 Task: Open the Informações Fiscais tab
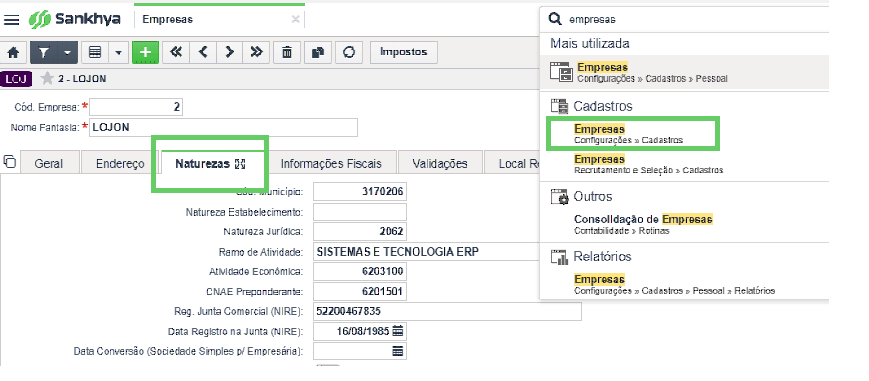point(331,164)
